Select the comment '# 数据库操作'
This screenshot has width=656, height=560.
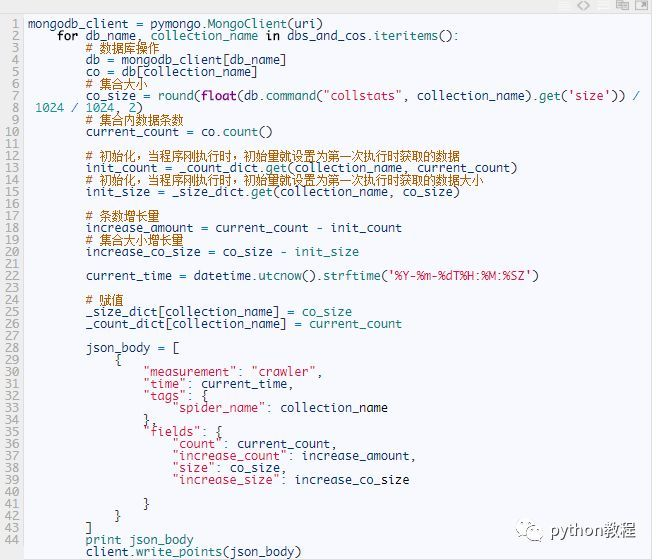pyautogui.click(x=123, y=48)
